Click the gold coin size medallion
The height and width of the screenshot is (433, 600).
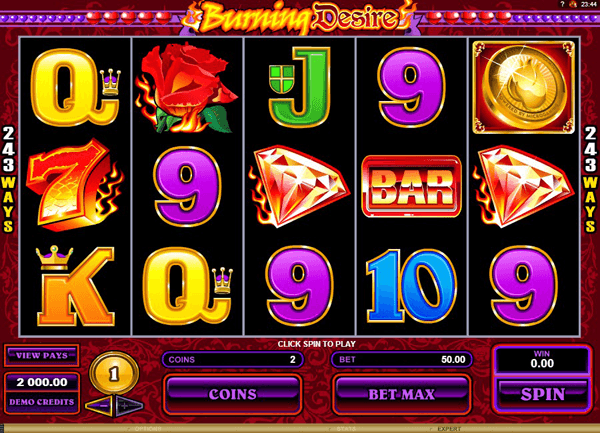pyautogui.click(x=114, y=373)
